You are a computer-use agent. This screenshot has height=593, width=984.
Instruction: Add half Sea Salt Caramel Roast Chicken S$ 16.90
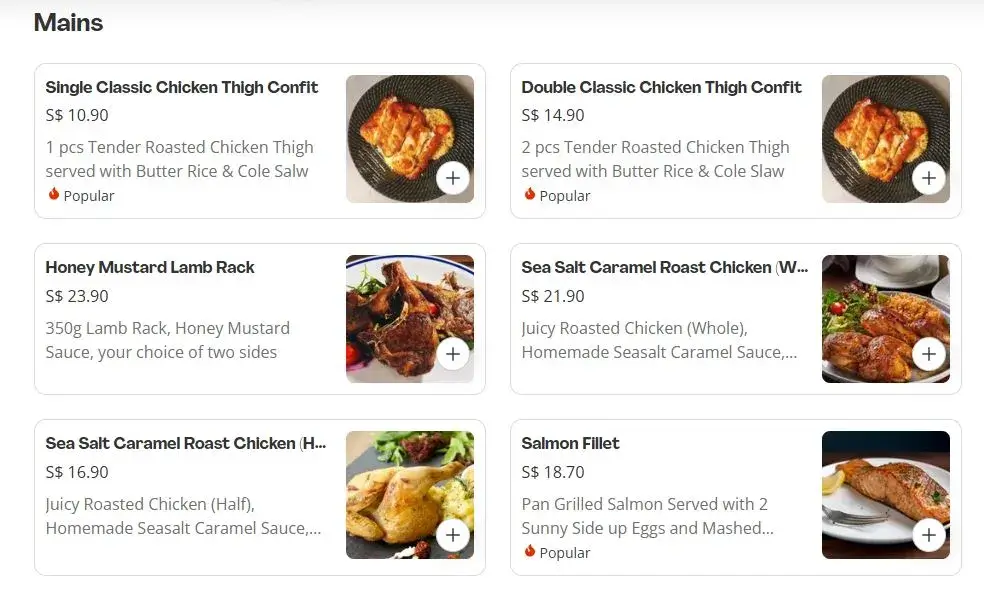click(x=453, y=534)
